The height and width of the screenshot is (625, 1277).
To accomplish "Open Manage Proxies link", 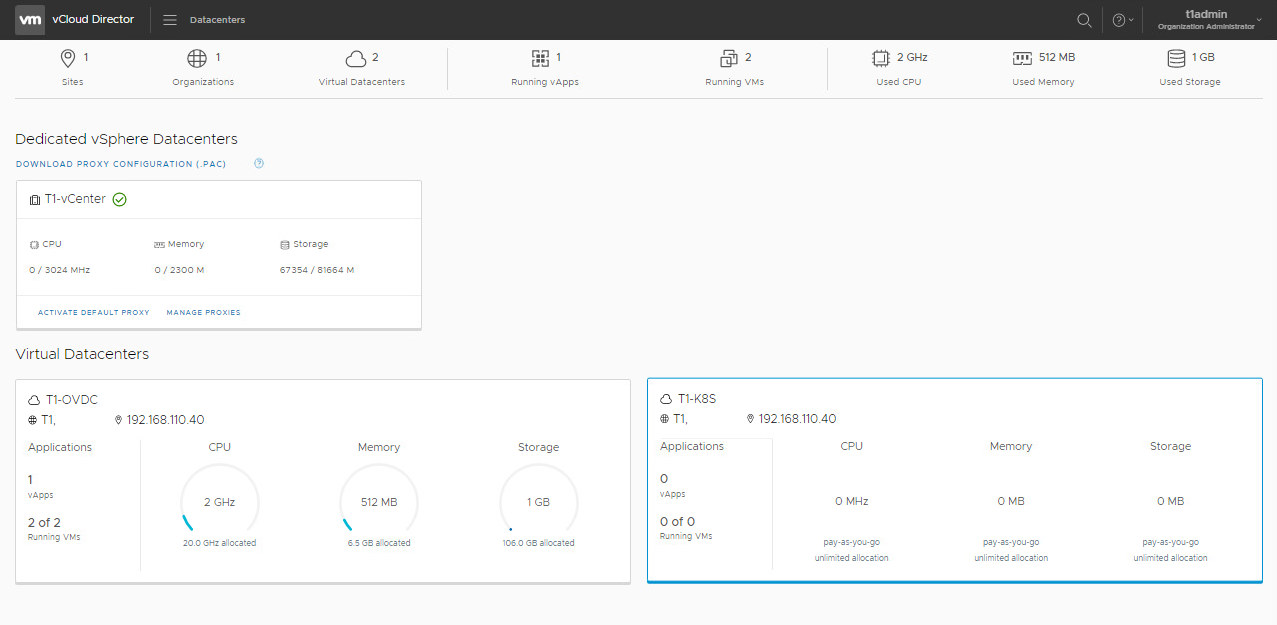I will (203, 313).
